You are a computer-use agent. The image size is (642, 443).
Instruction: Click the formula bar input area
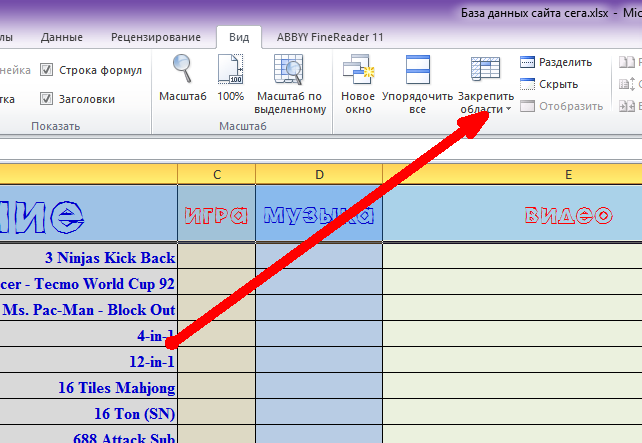[x=321, y=149]
